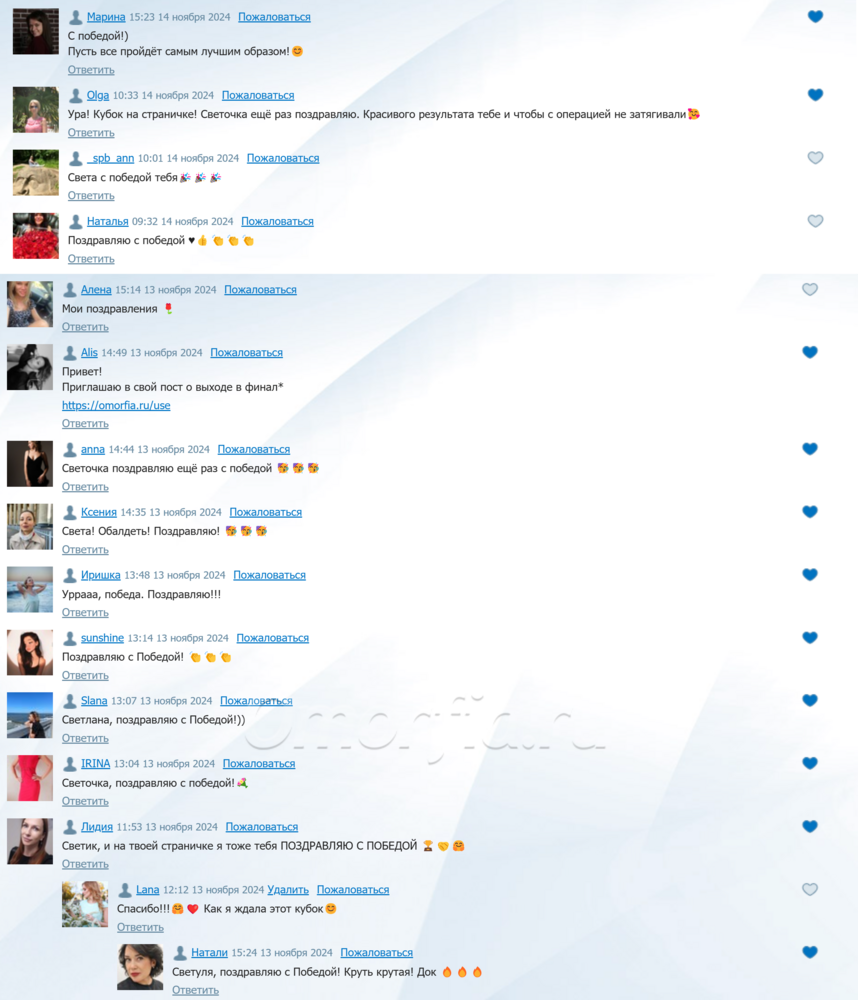Open anna's profile name link
Viewport: 858px width, 1000px height.
coord(92,450)
